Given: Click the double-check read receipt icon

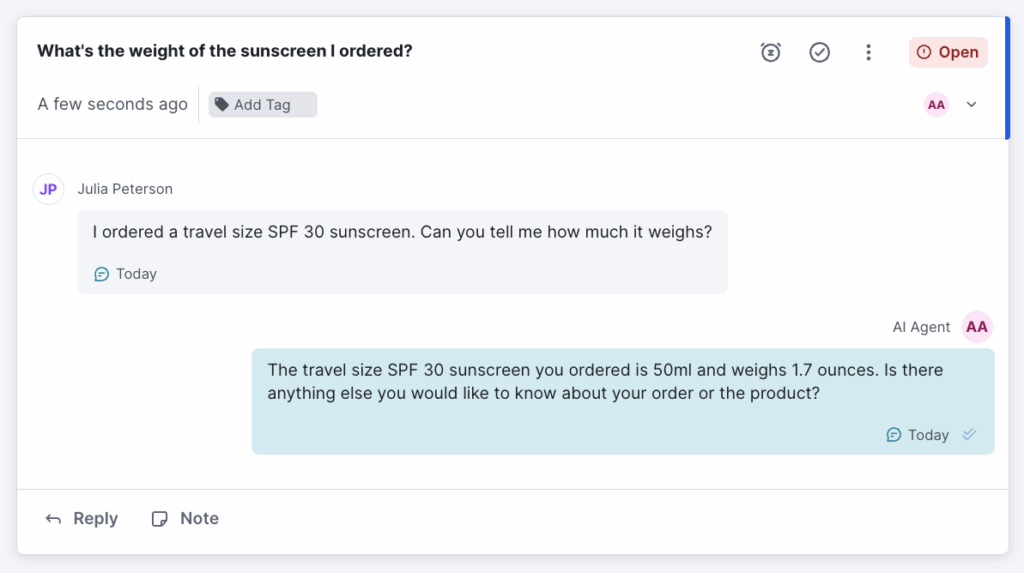Looking at the screenshot, I should tap(968, 435).
